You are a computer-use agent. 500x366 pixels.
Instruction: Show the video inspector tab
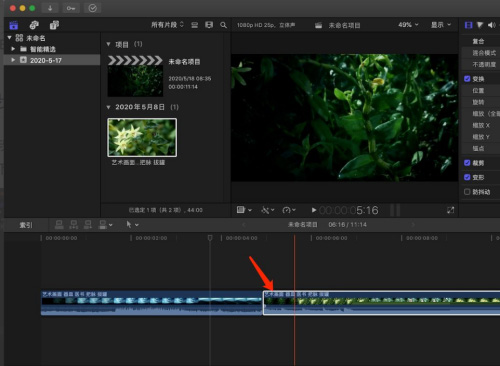pyautogui.click(x=468, y=25)
